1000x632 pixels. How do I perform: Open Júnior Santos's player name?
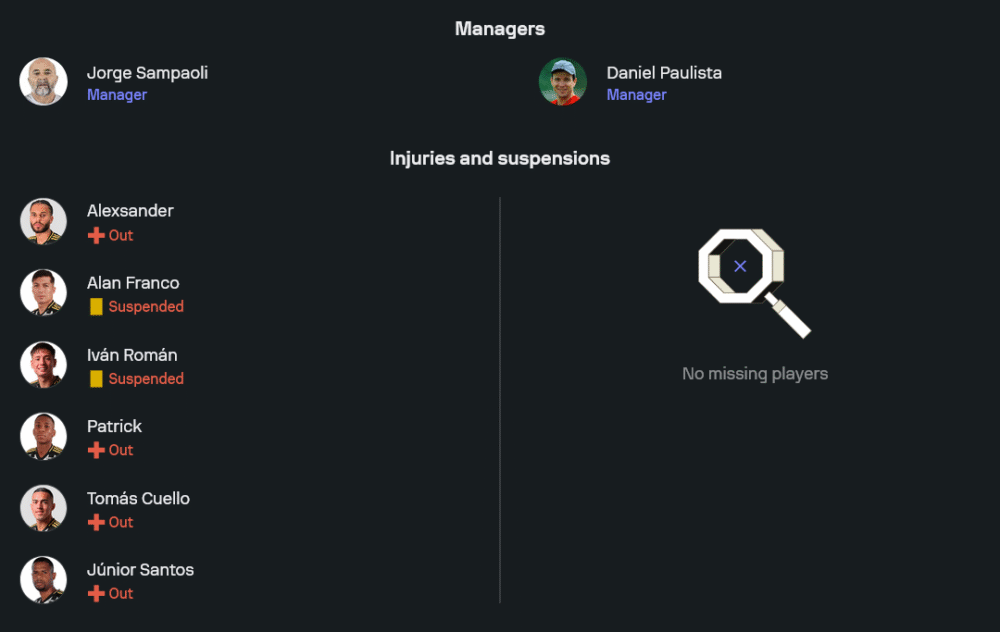tap(140, 570)
